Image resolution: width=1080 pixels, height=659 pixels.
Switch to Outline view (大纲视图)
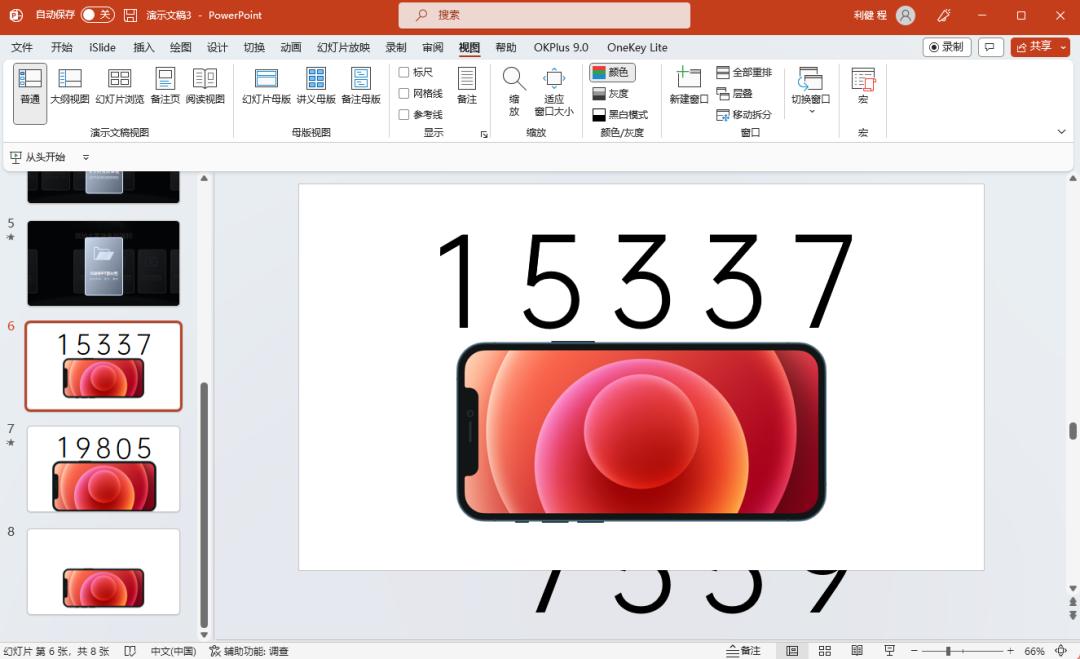[70, 86]
